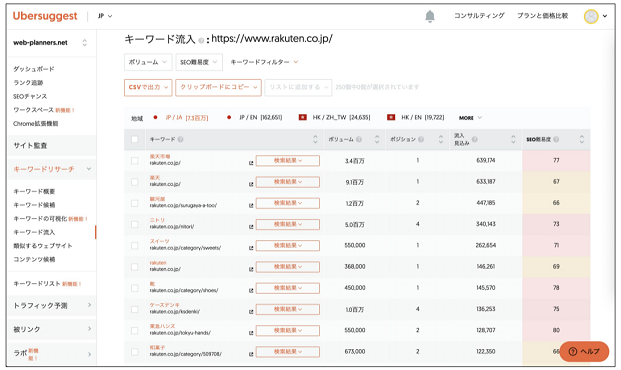Open the CSVで出力 dropdown
Screen dimensions: 621x370
coord(148,87)
